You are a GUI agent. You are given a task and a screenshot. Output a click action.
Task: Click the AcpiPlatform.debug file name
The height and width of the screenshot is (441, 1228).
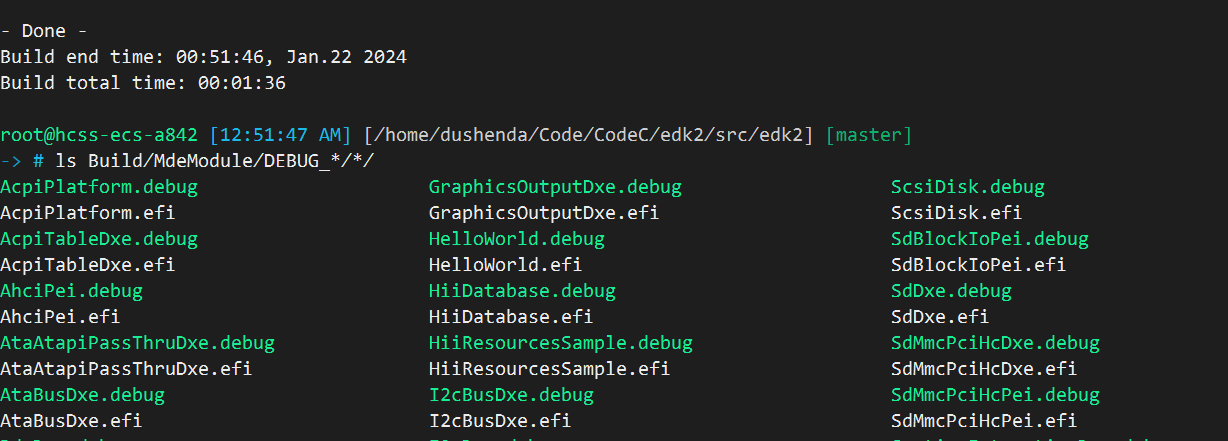coord(99,187)
